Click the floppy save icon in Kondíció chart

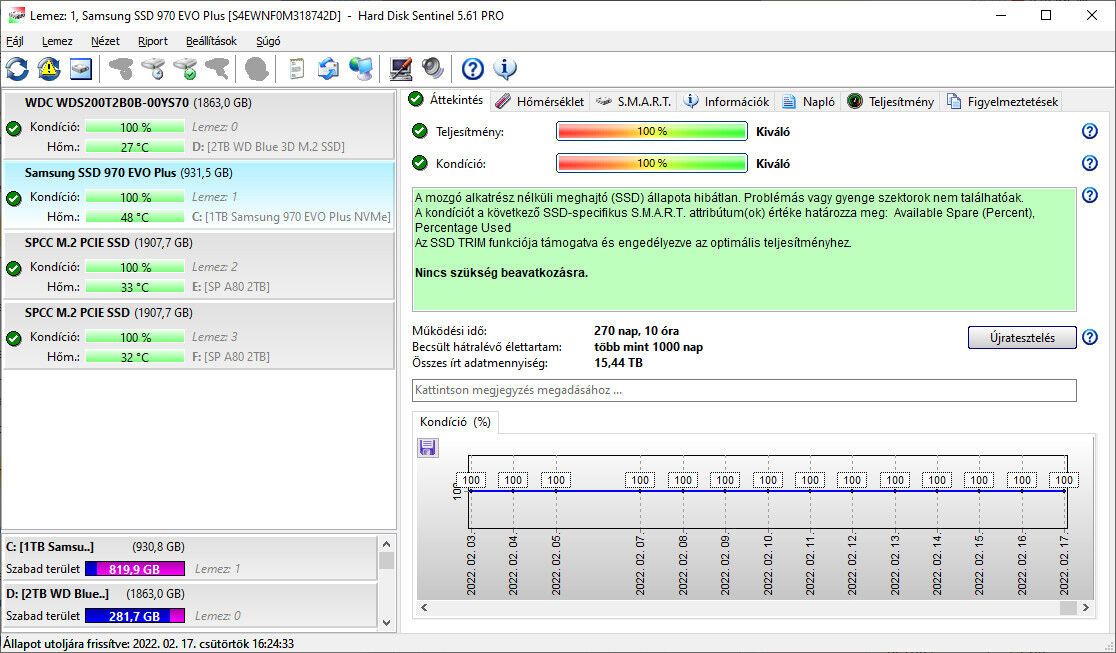(x=428, y=448)
